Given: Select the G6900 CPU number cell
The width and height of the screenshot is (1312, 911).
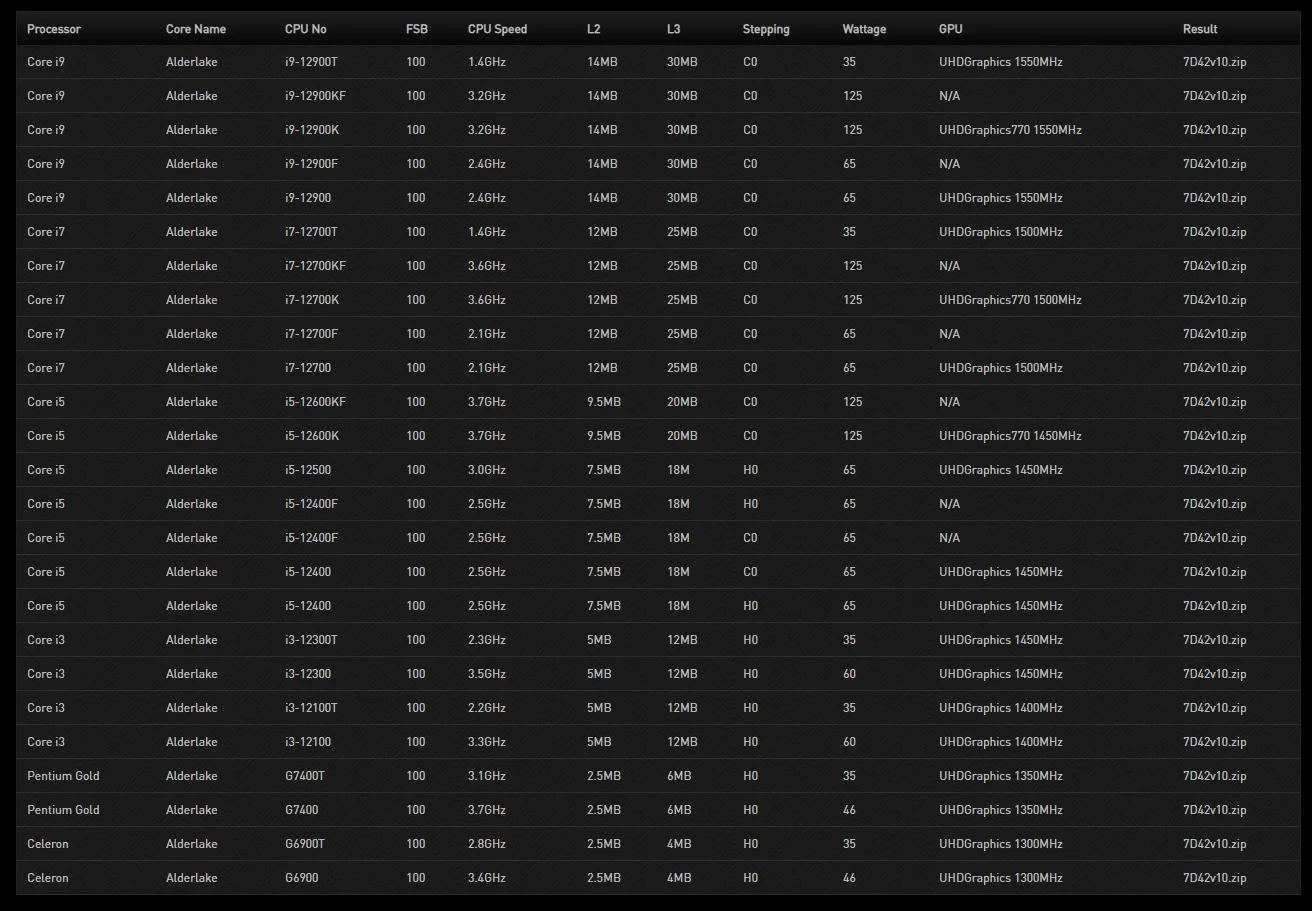Looking at the screenshot, I should [x=302, y=878].
